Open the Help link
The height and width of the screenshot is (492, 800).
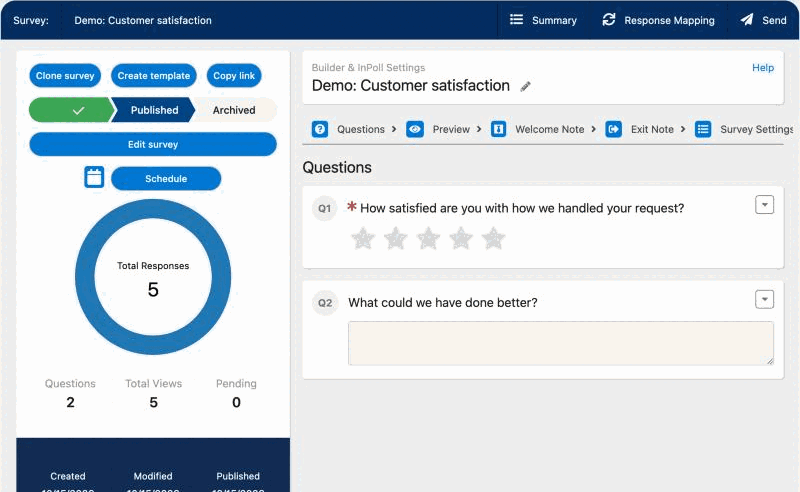(x=763, y=67)
